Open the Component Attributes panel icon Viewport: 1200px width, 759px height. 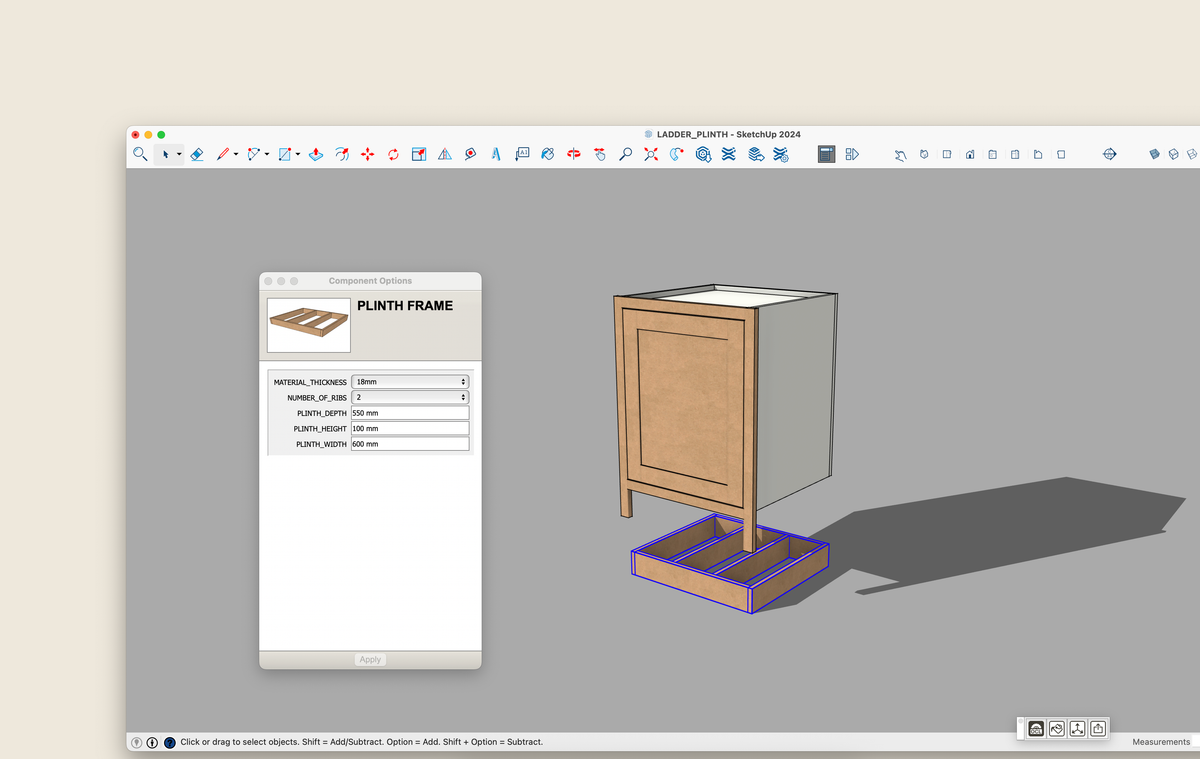click(x=852, y=154)
